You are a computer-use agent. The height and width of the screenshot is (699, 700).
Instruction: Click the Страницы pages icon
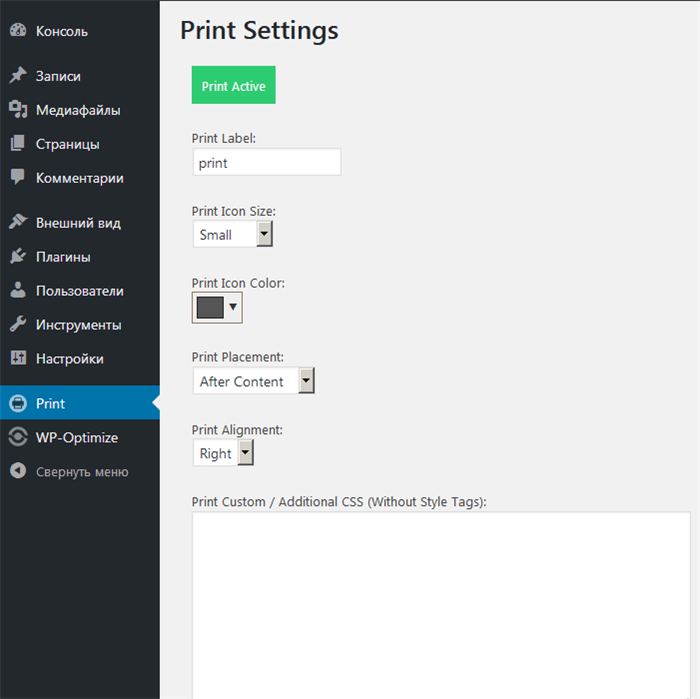[x=18, y=143]
